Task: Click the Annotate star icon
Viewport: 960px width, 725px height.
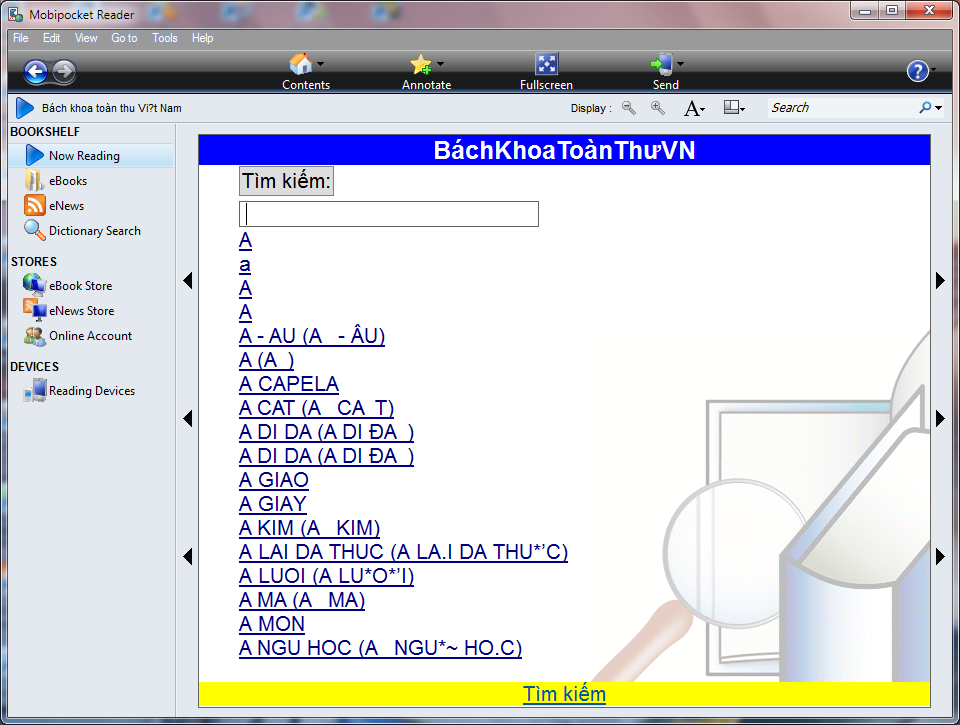Action: [421, 64]
